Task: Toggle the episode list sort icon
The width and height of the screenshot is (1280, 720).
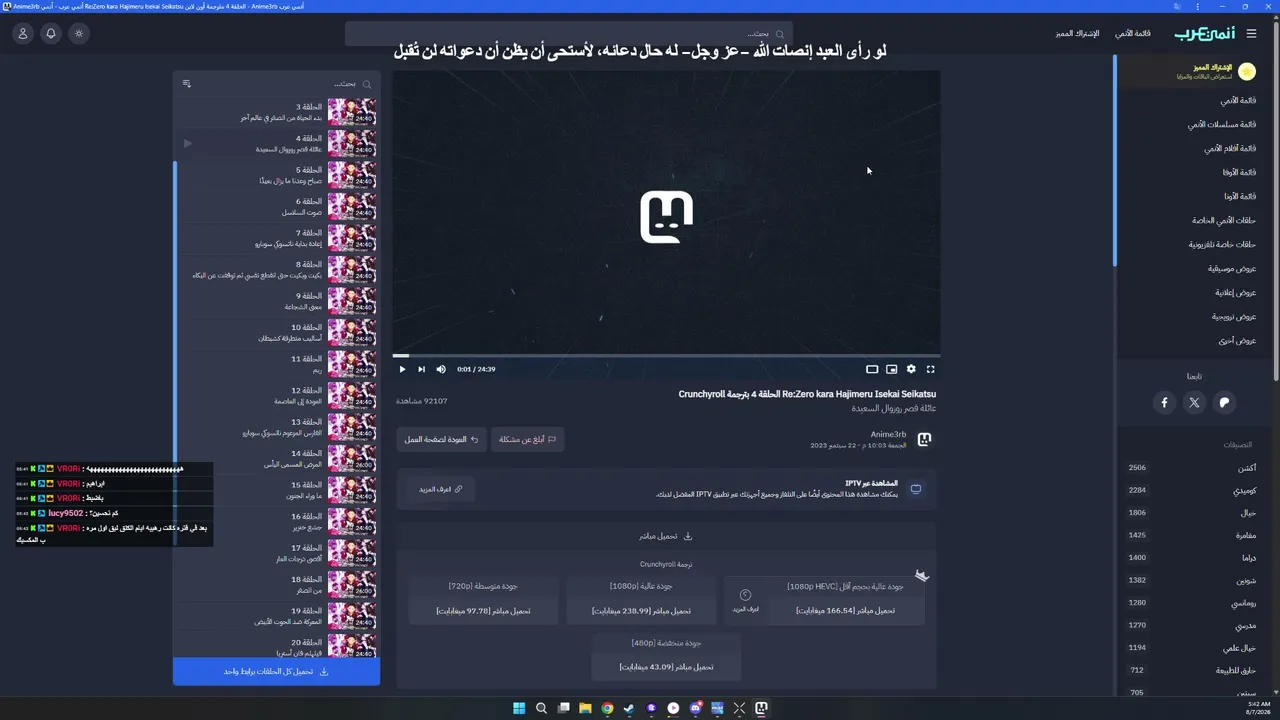Action: (187, 84)
